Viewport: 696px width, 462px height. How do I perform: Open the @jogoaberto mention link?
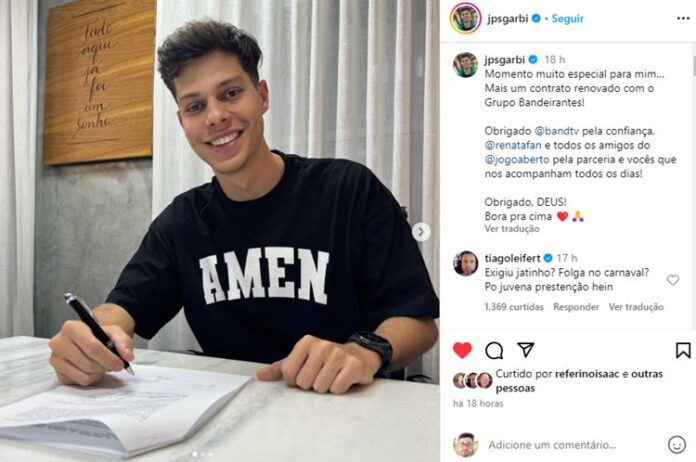[517, 159]
